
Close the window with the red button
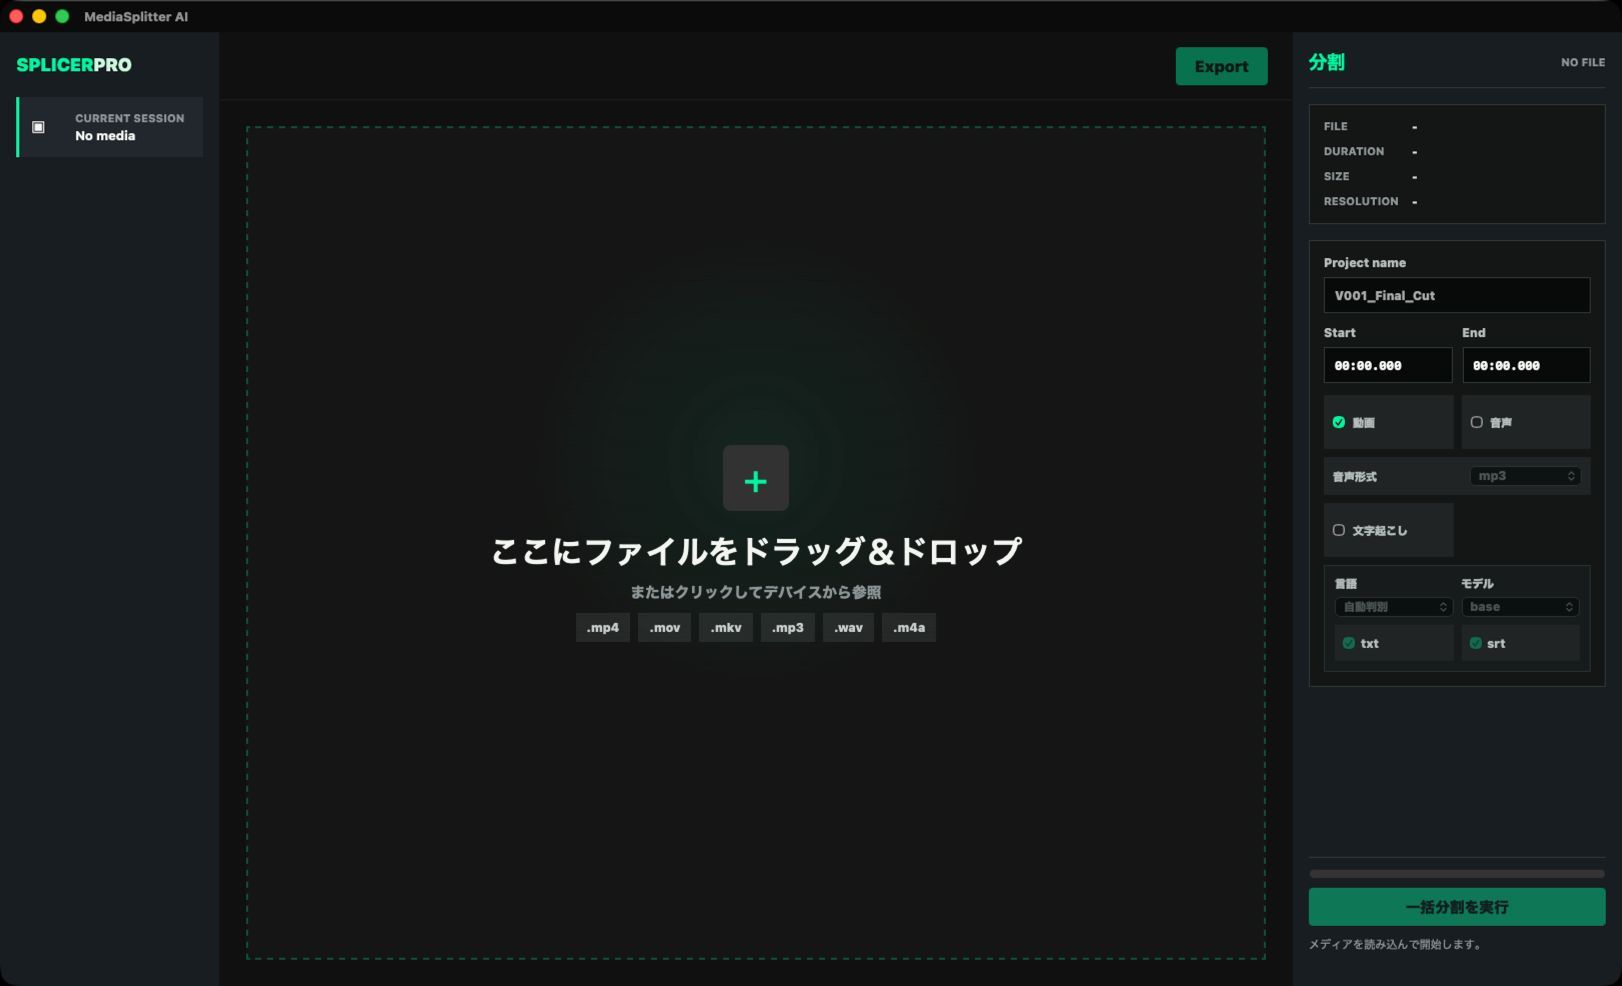coord(16,16)
